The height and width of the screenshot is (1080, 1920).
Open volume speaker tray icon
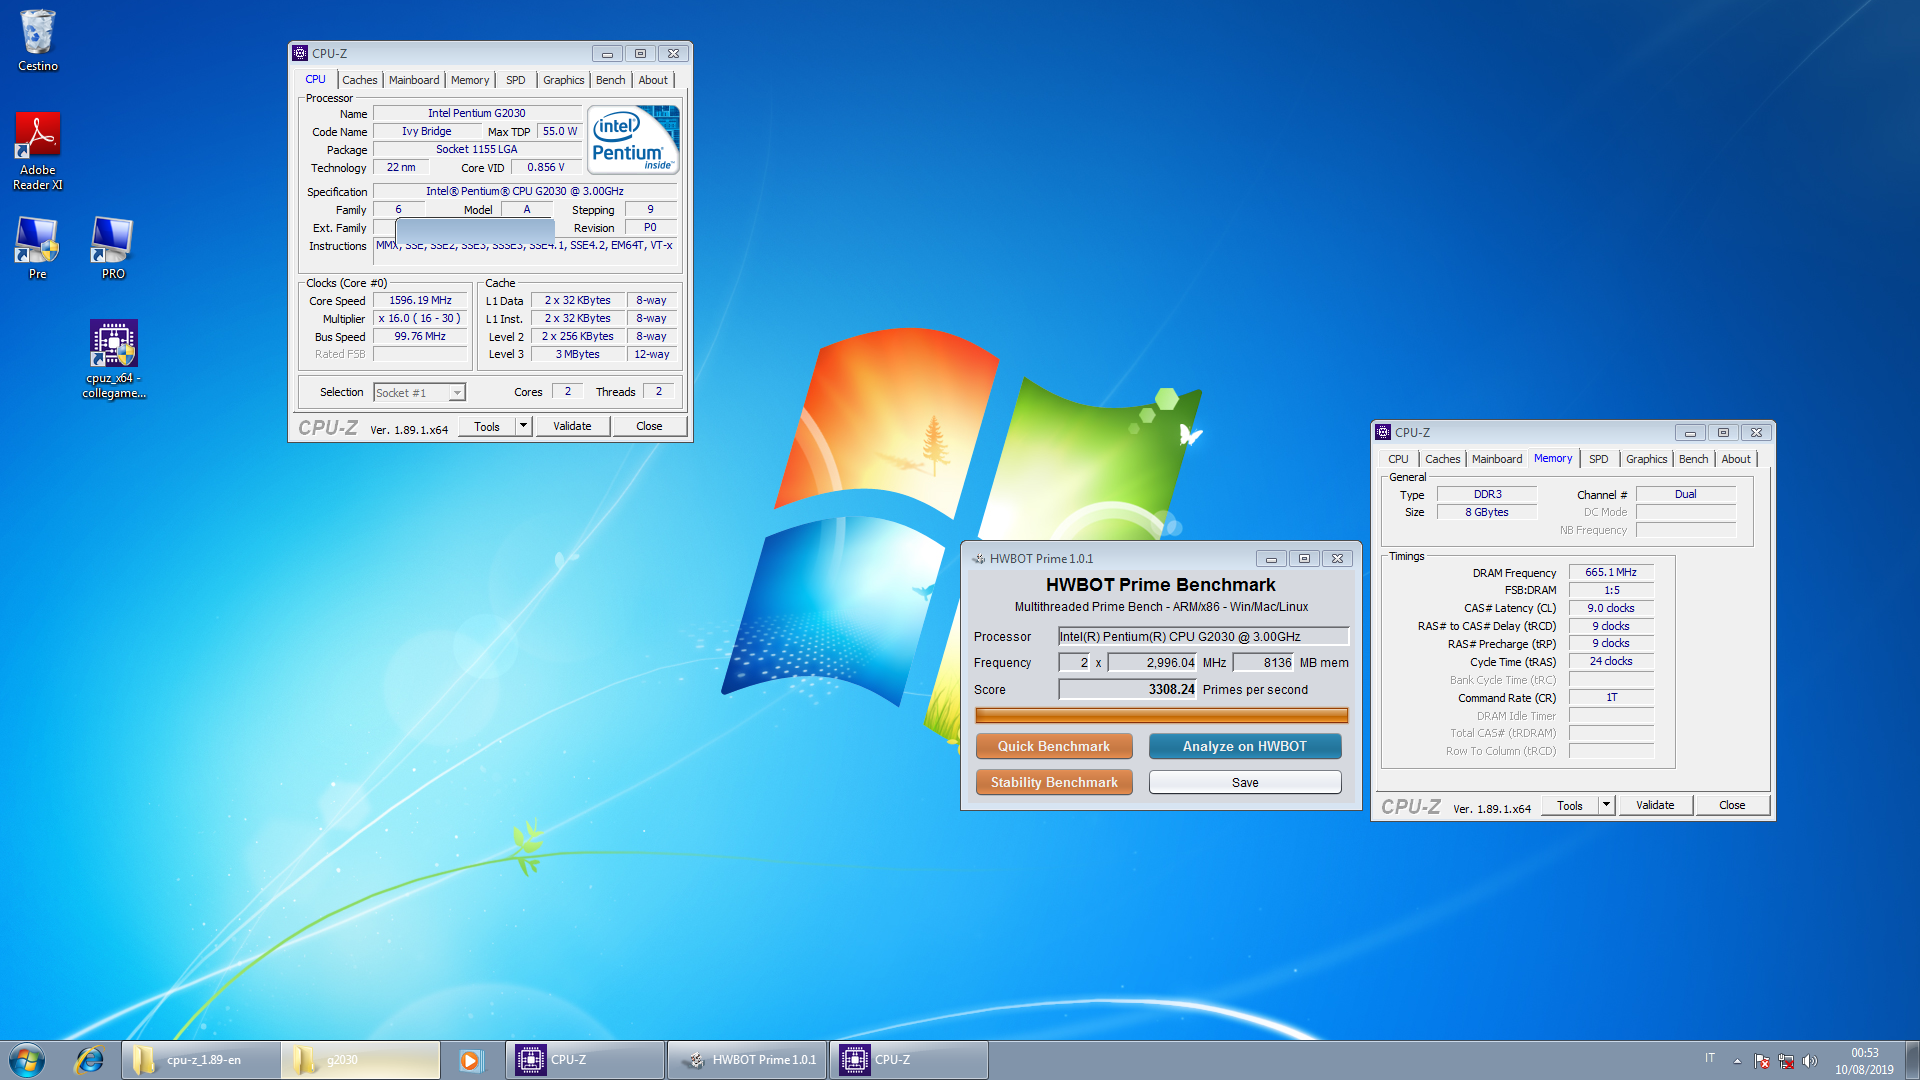1810,1061
